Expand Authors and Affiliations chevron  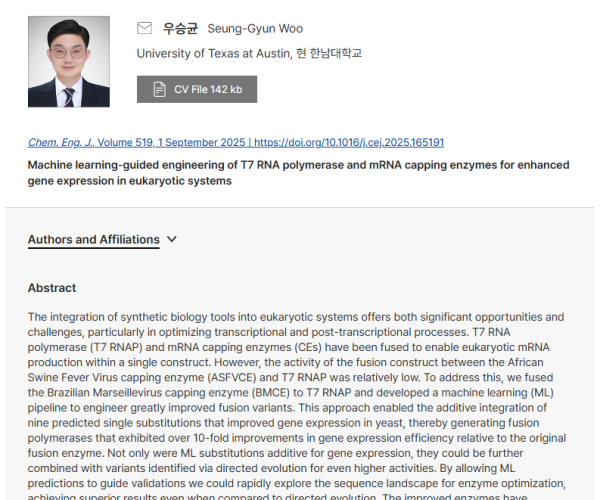(172, 239)
